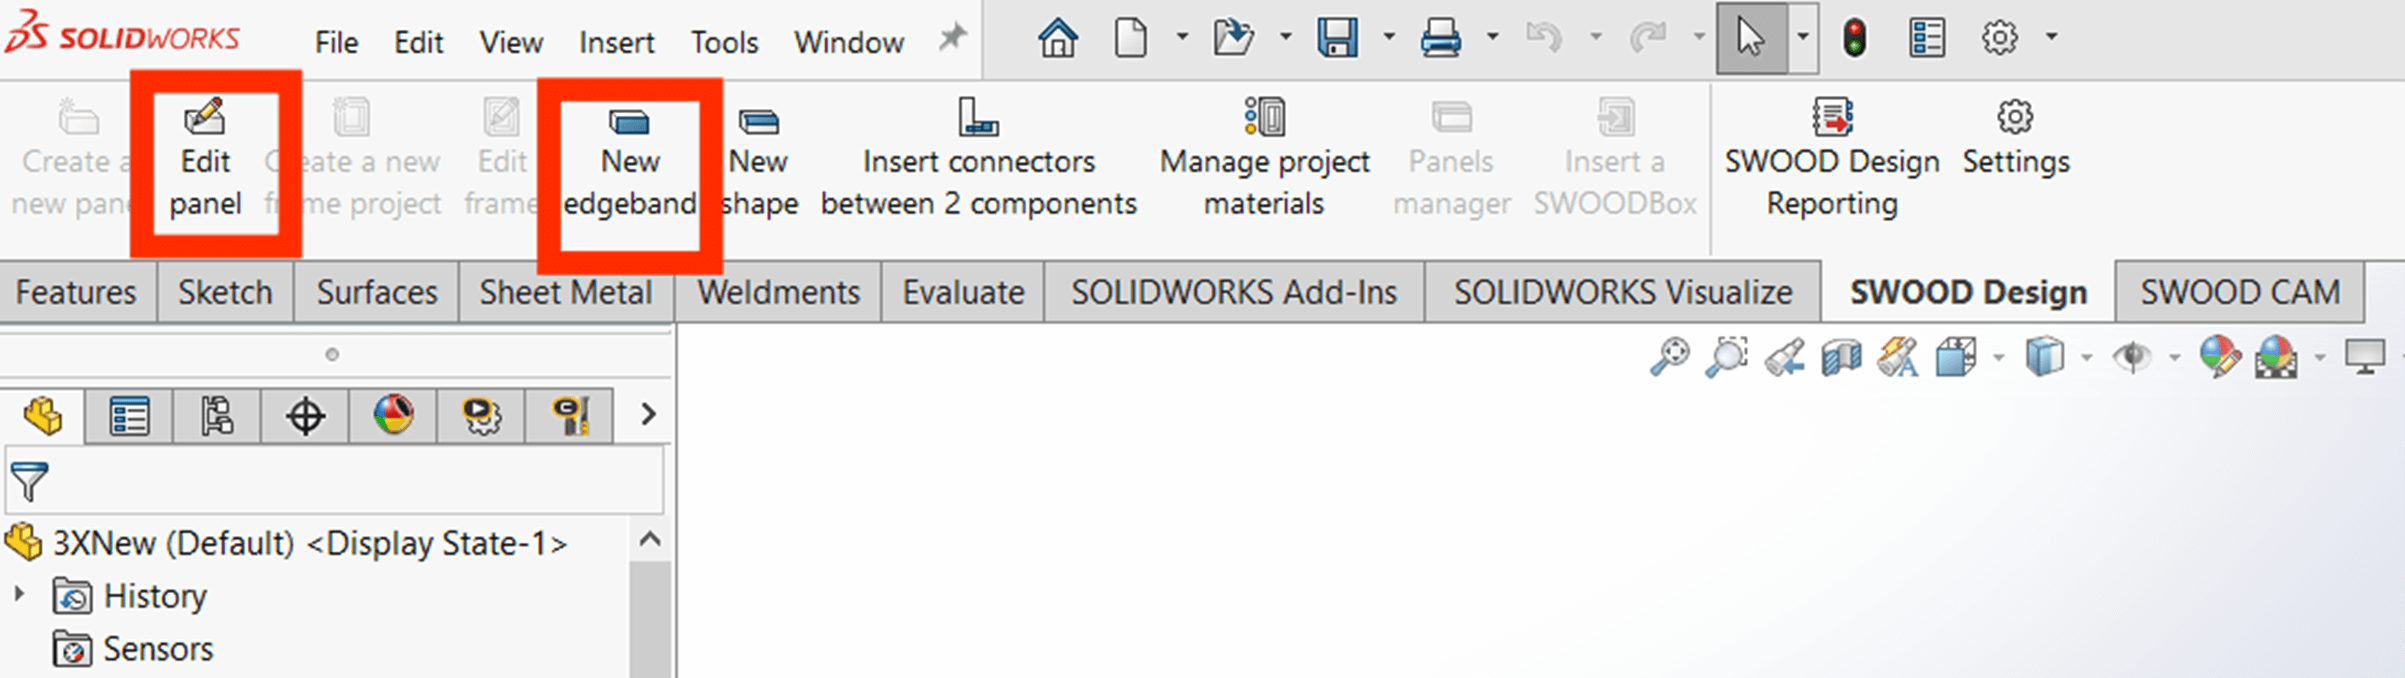
Task: Open a file using the Open icon
Action: (1233, 39)
